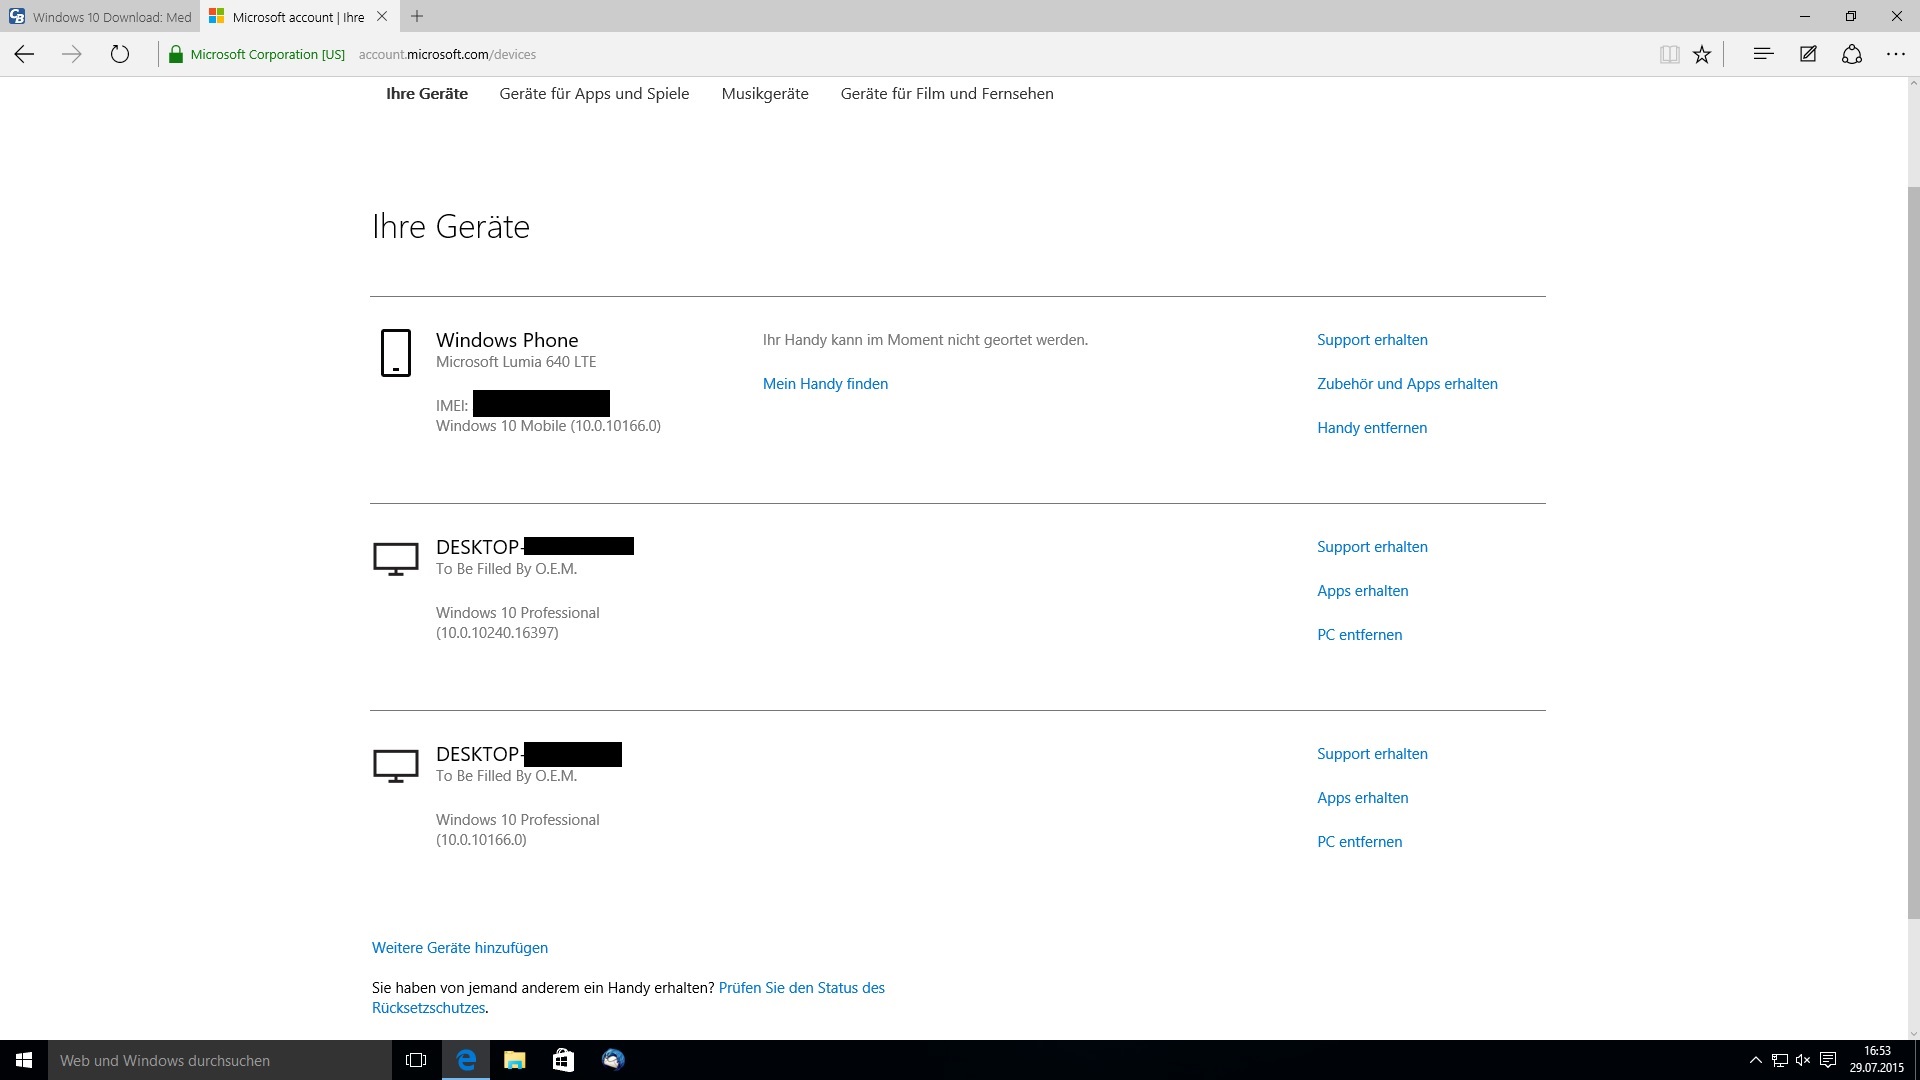Open the Windows Start menu
Image resolution: width=1920 pixels, height=1080 pixels.
(x=24, y=1060)
